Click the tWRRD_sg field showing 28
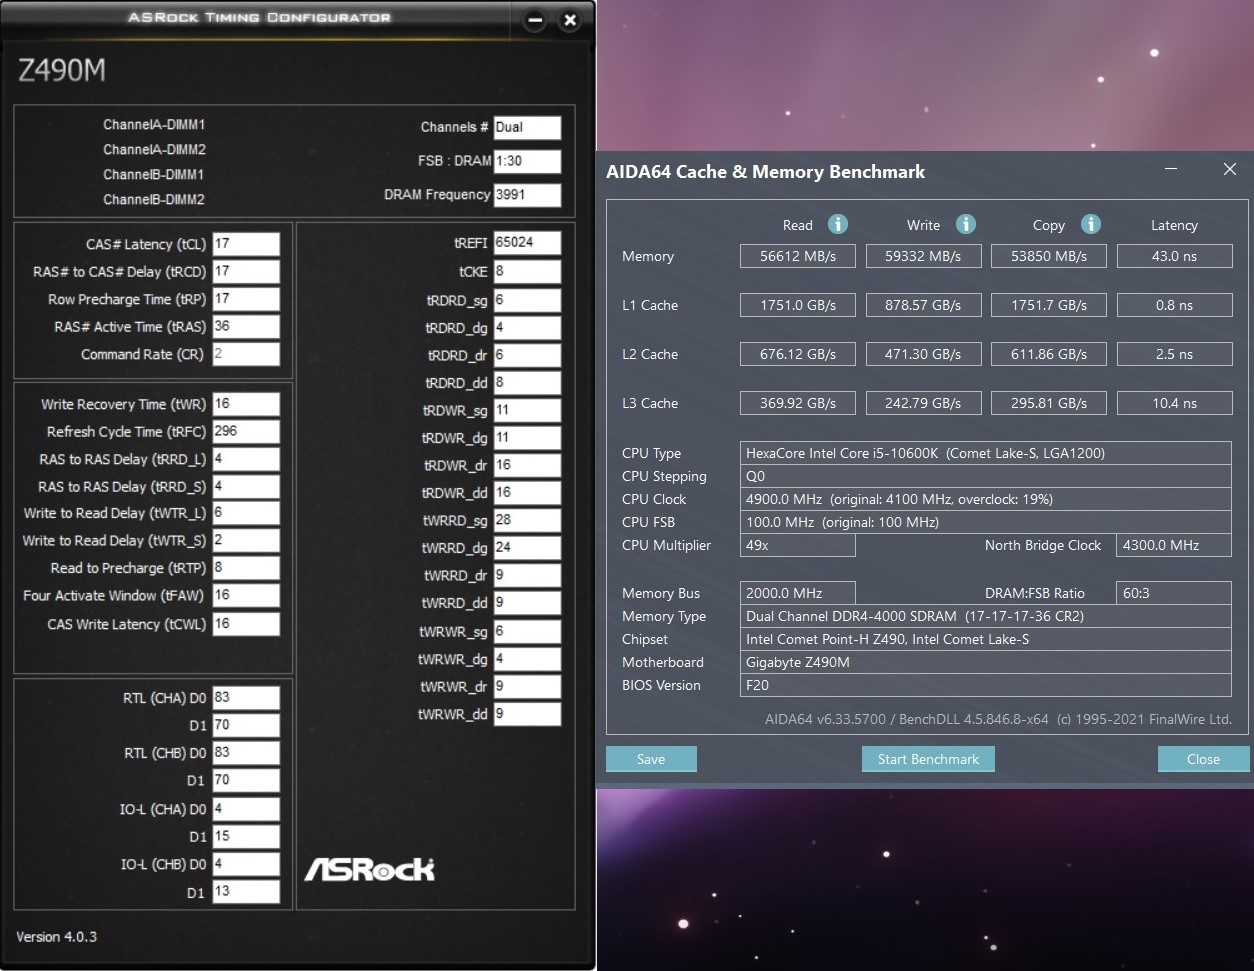Screen dimensions: 1254x971 [x=527, y=520]
